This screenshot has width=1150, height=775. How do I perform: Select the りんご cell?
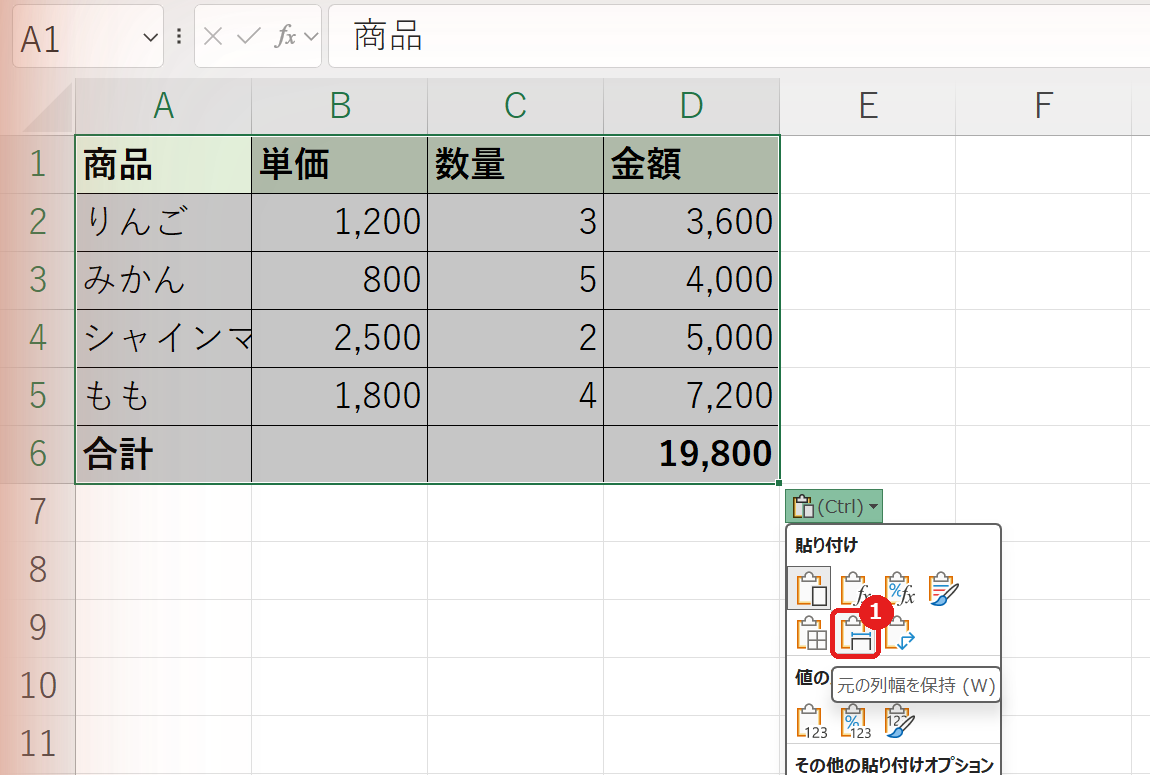click(x=164, y=222)
